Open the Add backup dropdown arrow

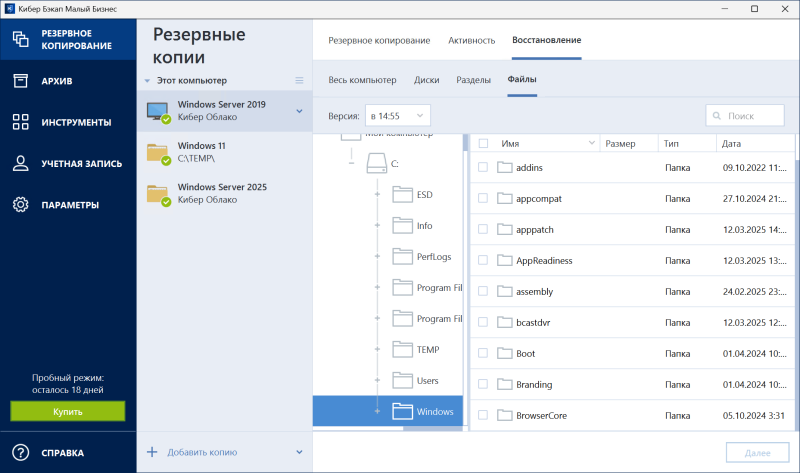click(299, 452)
